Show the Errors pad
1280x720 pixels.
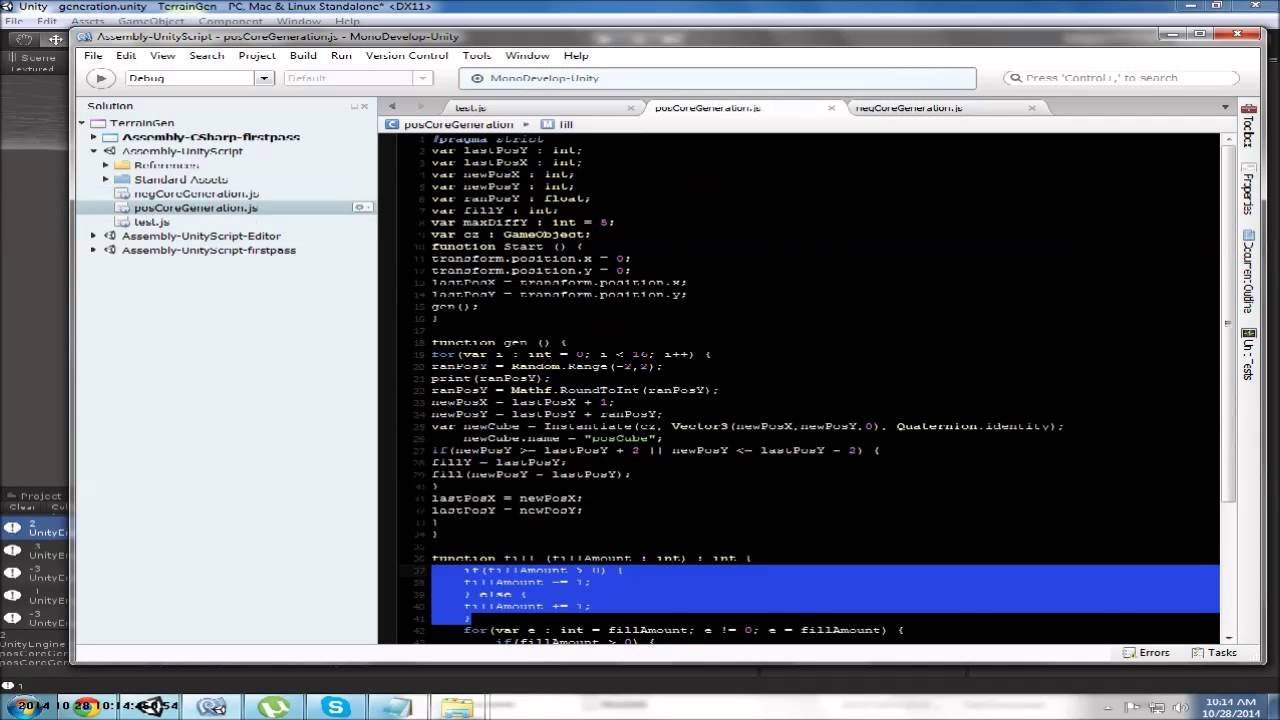point(1145,652)
